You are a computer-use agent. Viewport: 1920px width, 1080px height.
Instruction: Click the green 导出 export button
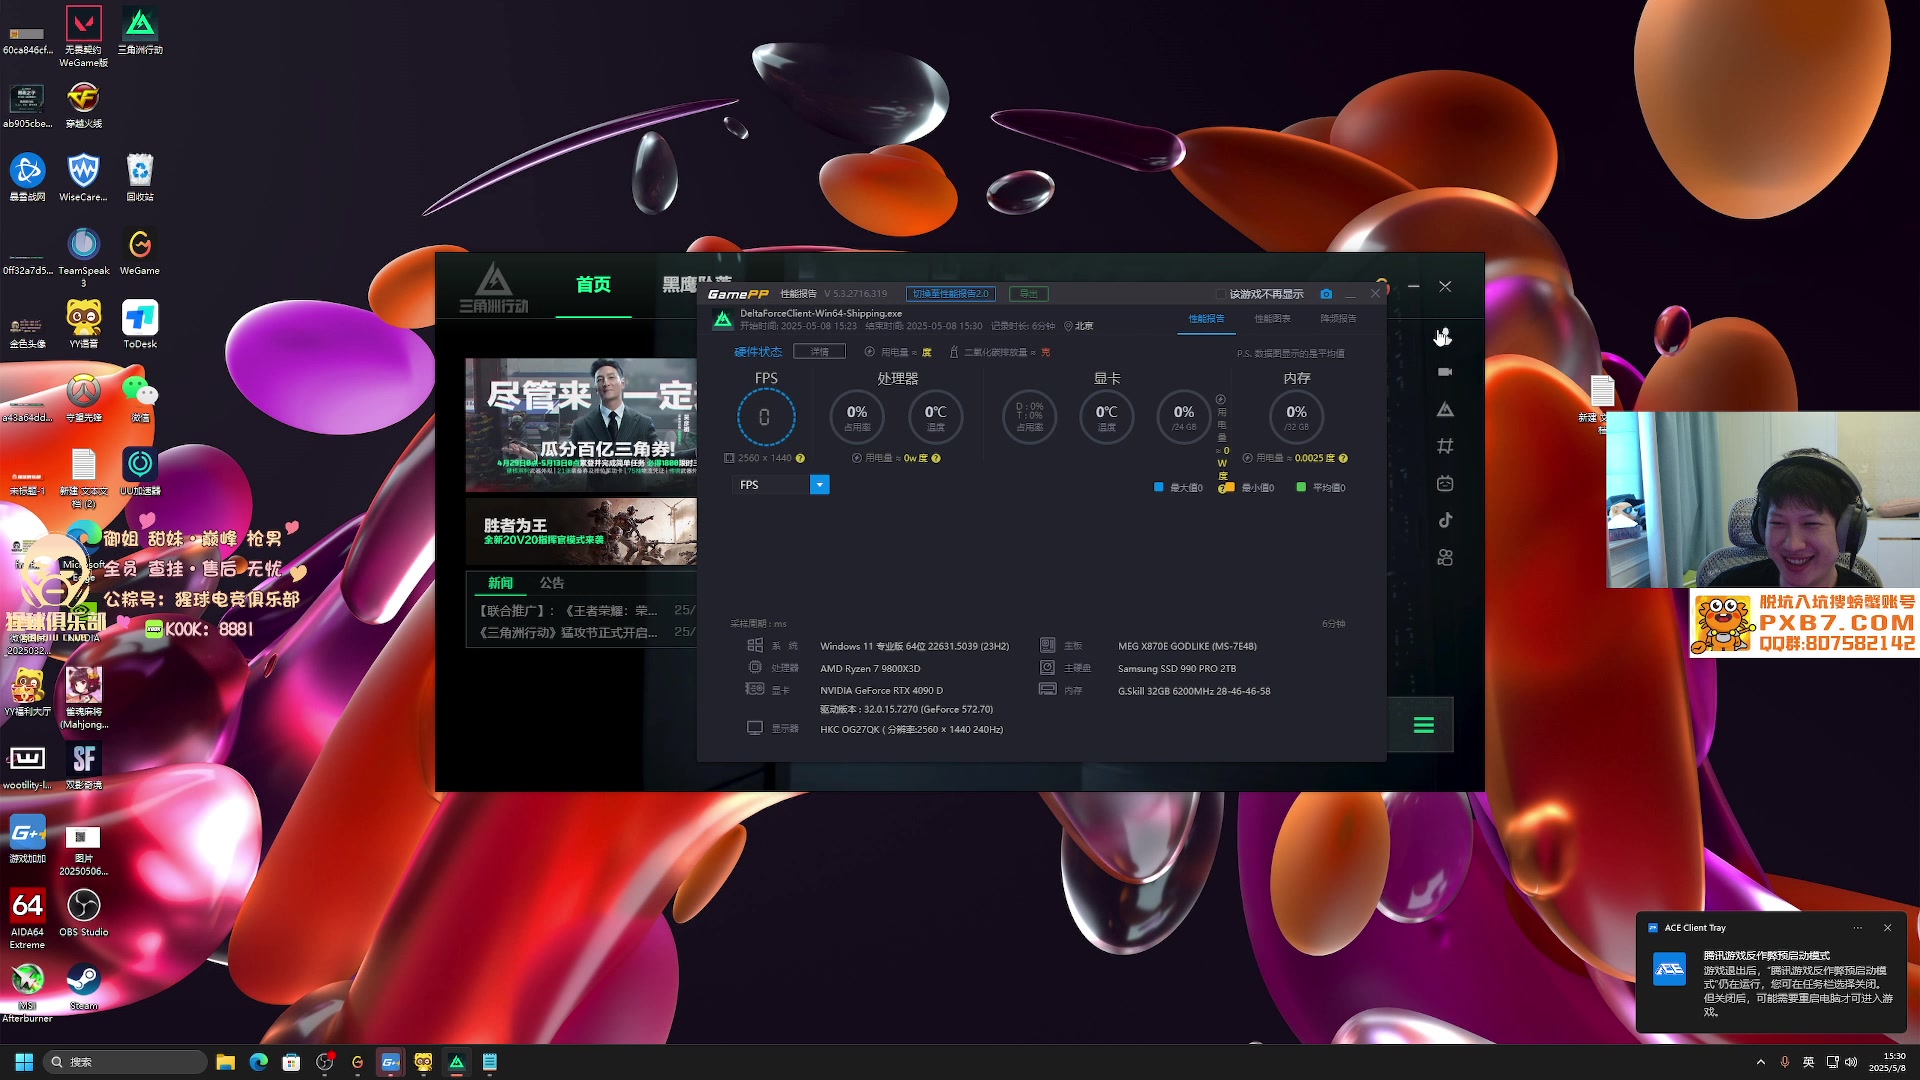coord(1029,294)
